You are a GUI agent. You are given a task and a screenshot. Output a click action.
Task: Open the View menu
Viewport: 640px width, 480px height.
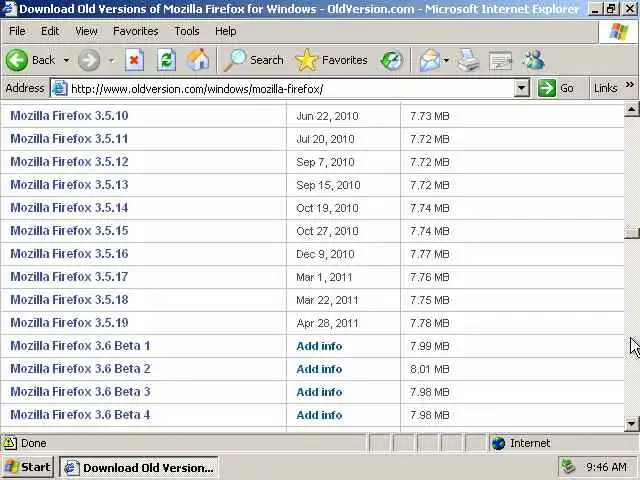[x=86, y=31]
